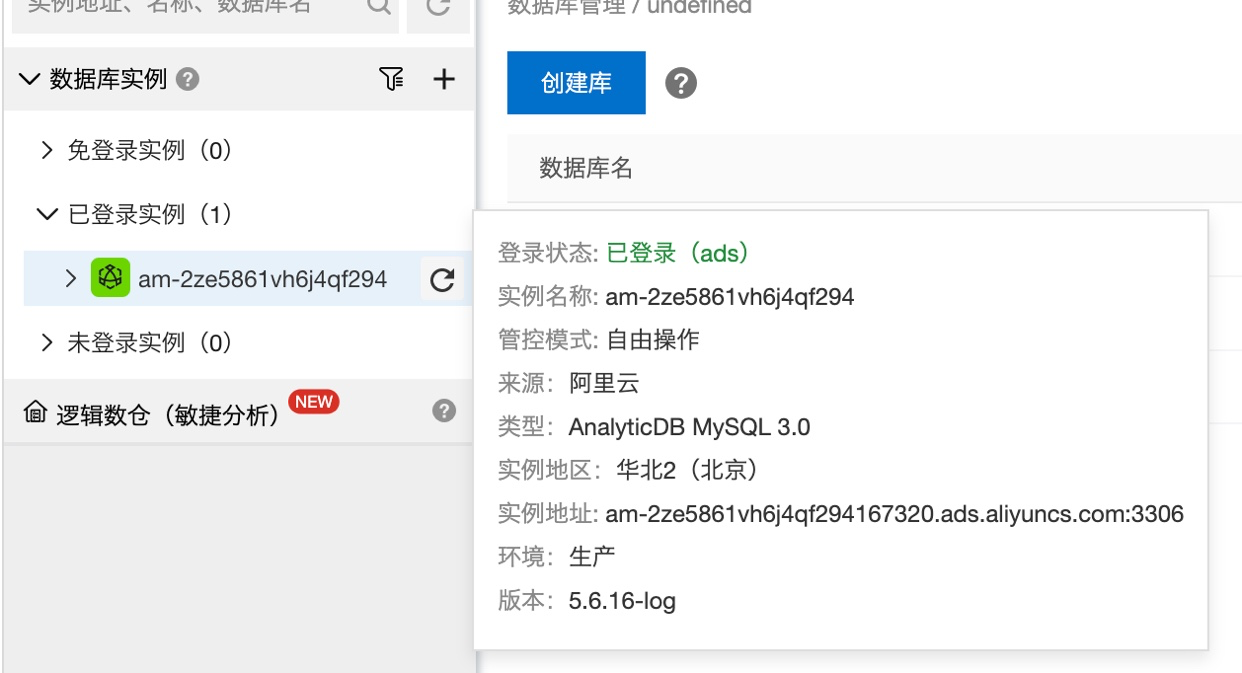Refresh instance am-2ze5861vh6j4qf294
This screenshot has height=673, width=1242.
[x=442, y=280]
